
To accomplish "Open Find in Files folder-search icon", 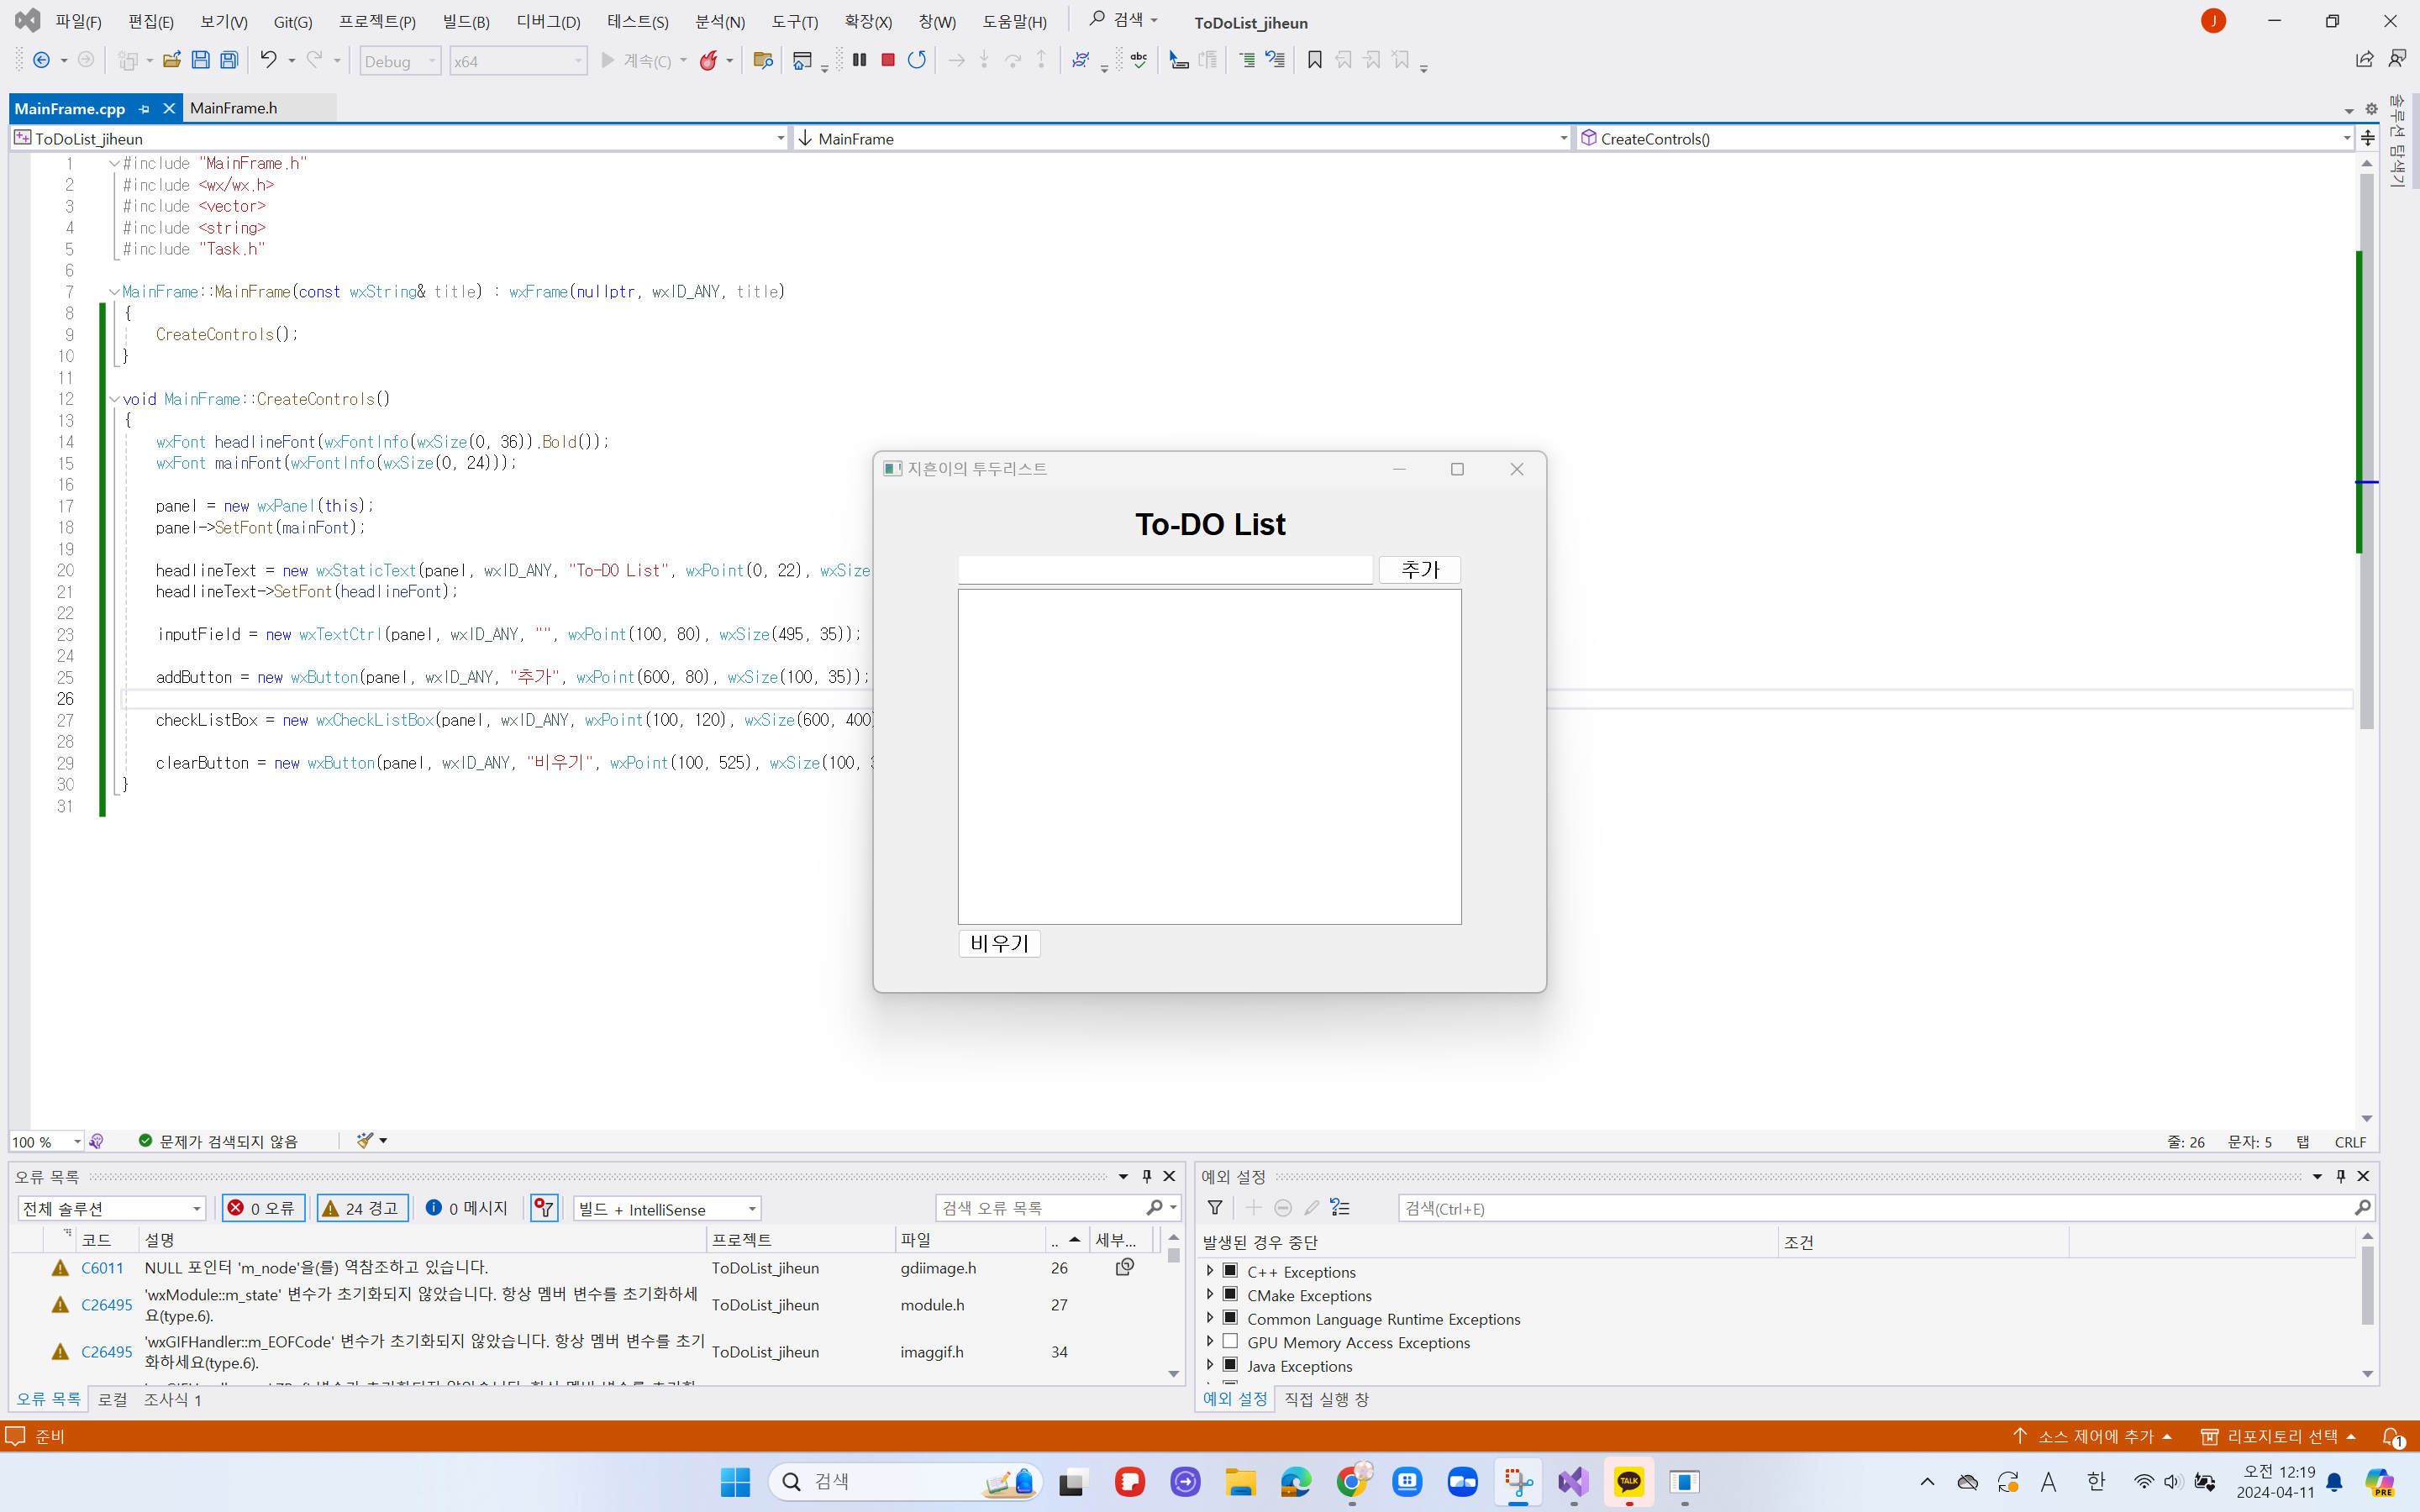I will click(x=763, y=60).
